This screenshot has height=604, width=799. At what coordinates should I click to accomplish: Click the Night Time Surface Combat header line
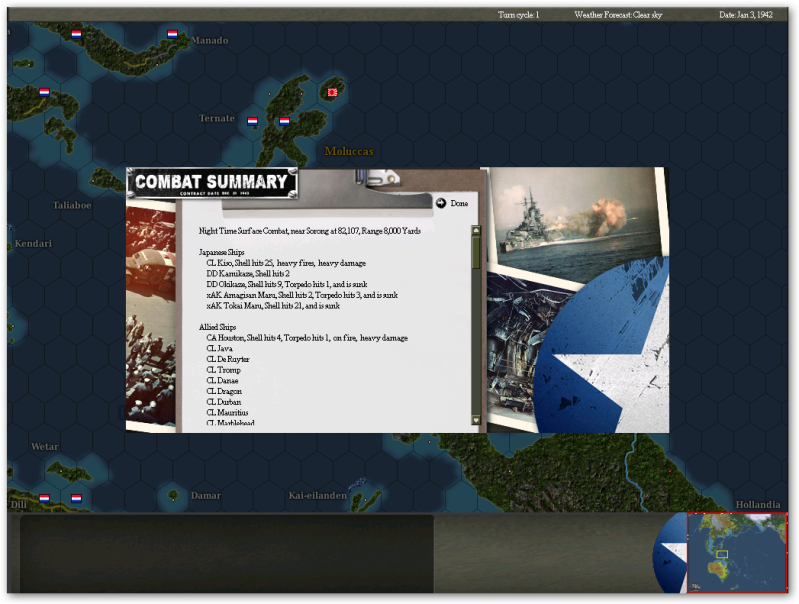pyautogui.click(x=310, y=231)
